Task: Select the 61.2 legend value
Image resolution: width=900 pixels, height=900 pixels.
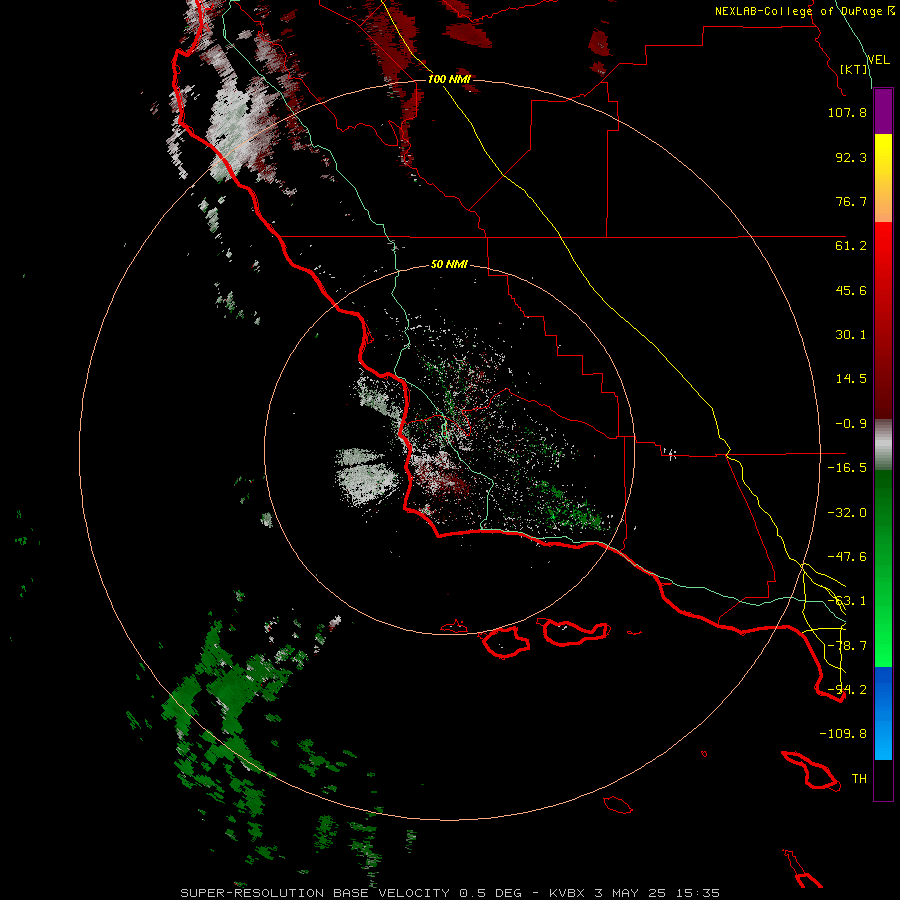Action: (851, 246)
